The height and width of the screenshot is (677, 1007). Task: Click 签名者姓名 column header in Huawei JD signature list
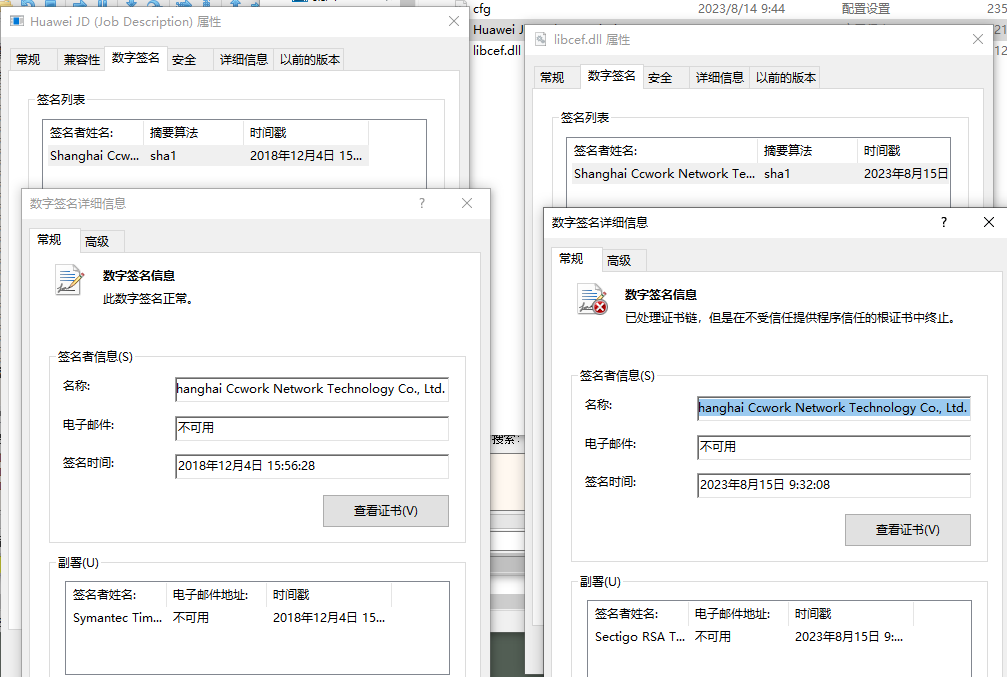tap(94, 133)
